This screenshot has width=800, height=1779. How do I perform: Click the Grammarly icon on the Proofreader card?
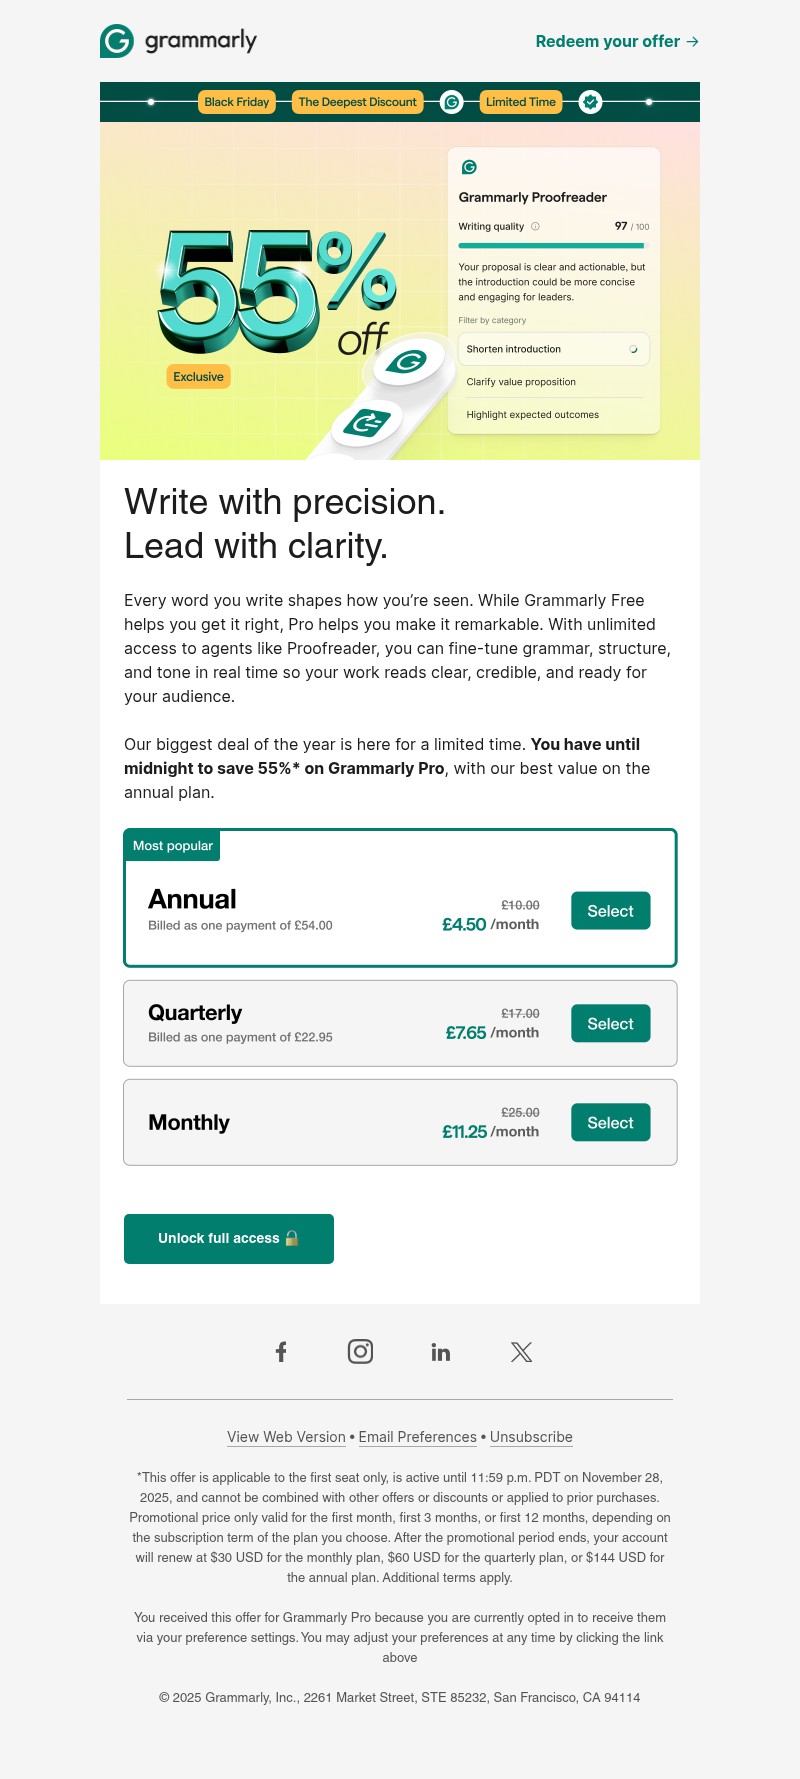click(467, 168)
